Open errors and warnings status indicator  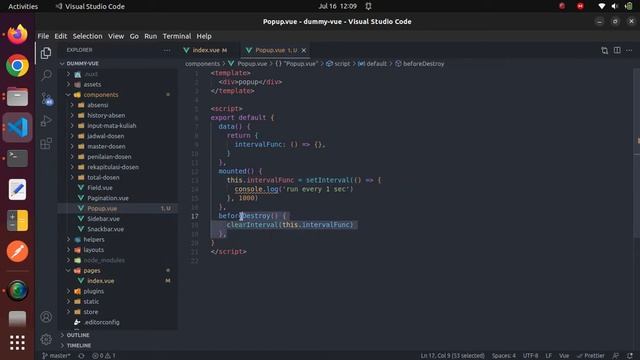(103, 356)
